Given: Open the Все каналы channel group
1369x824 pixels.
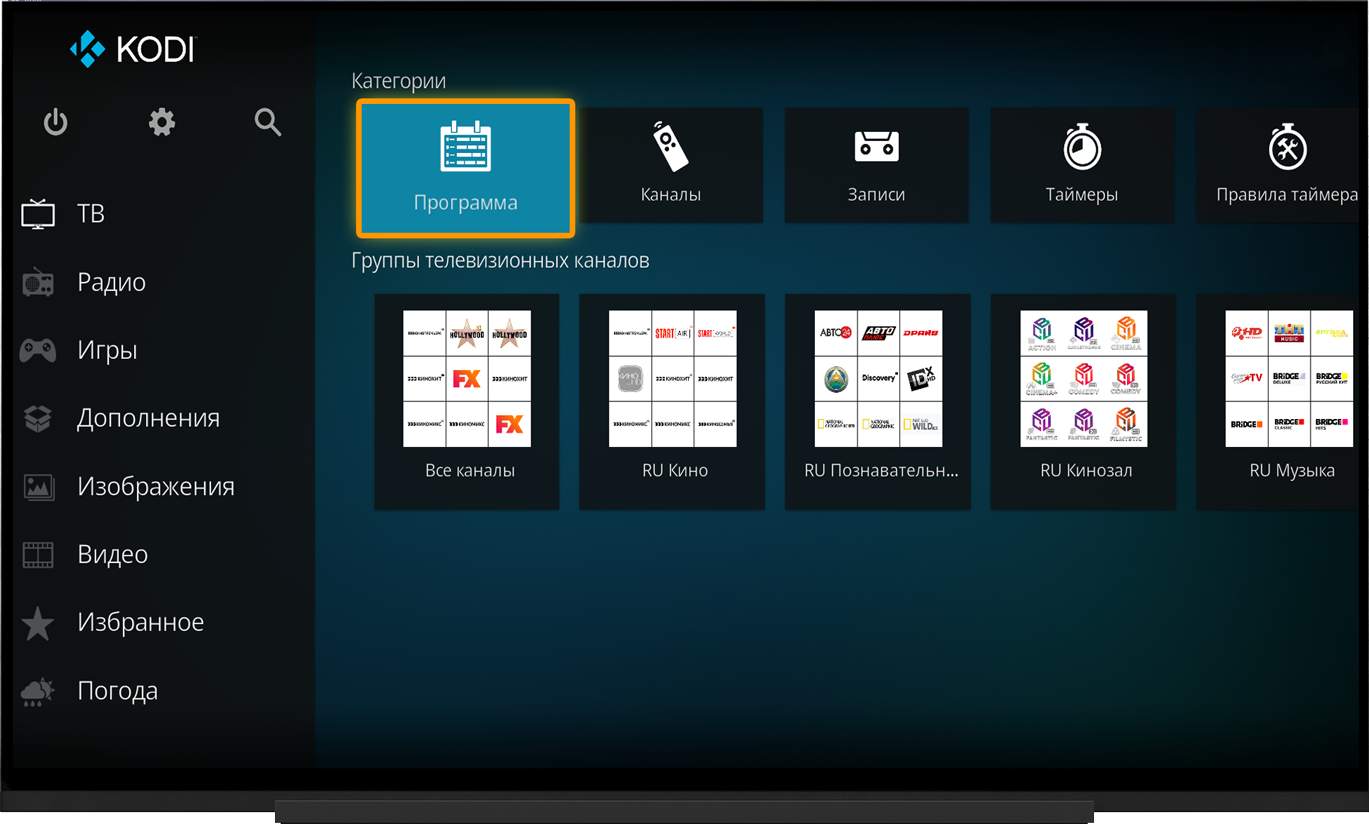Looking at the screenshot, I should (467, 402).
